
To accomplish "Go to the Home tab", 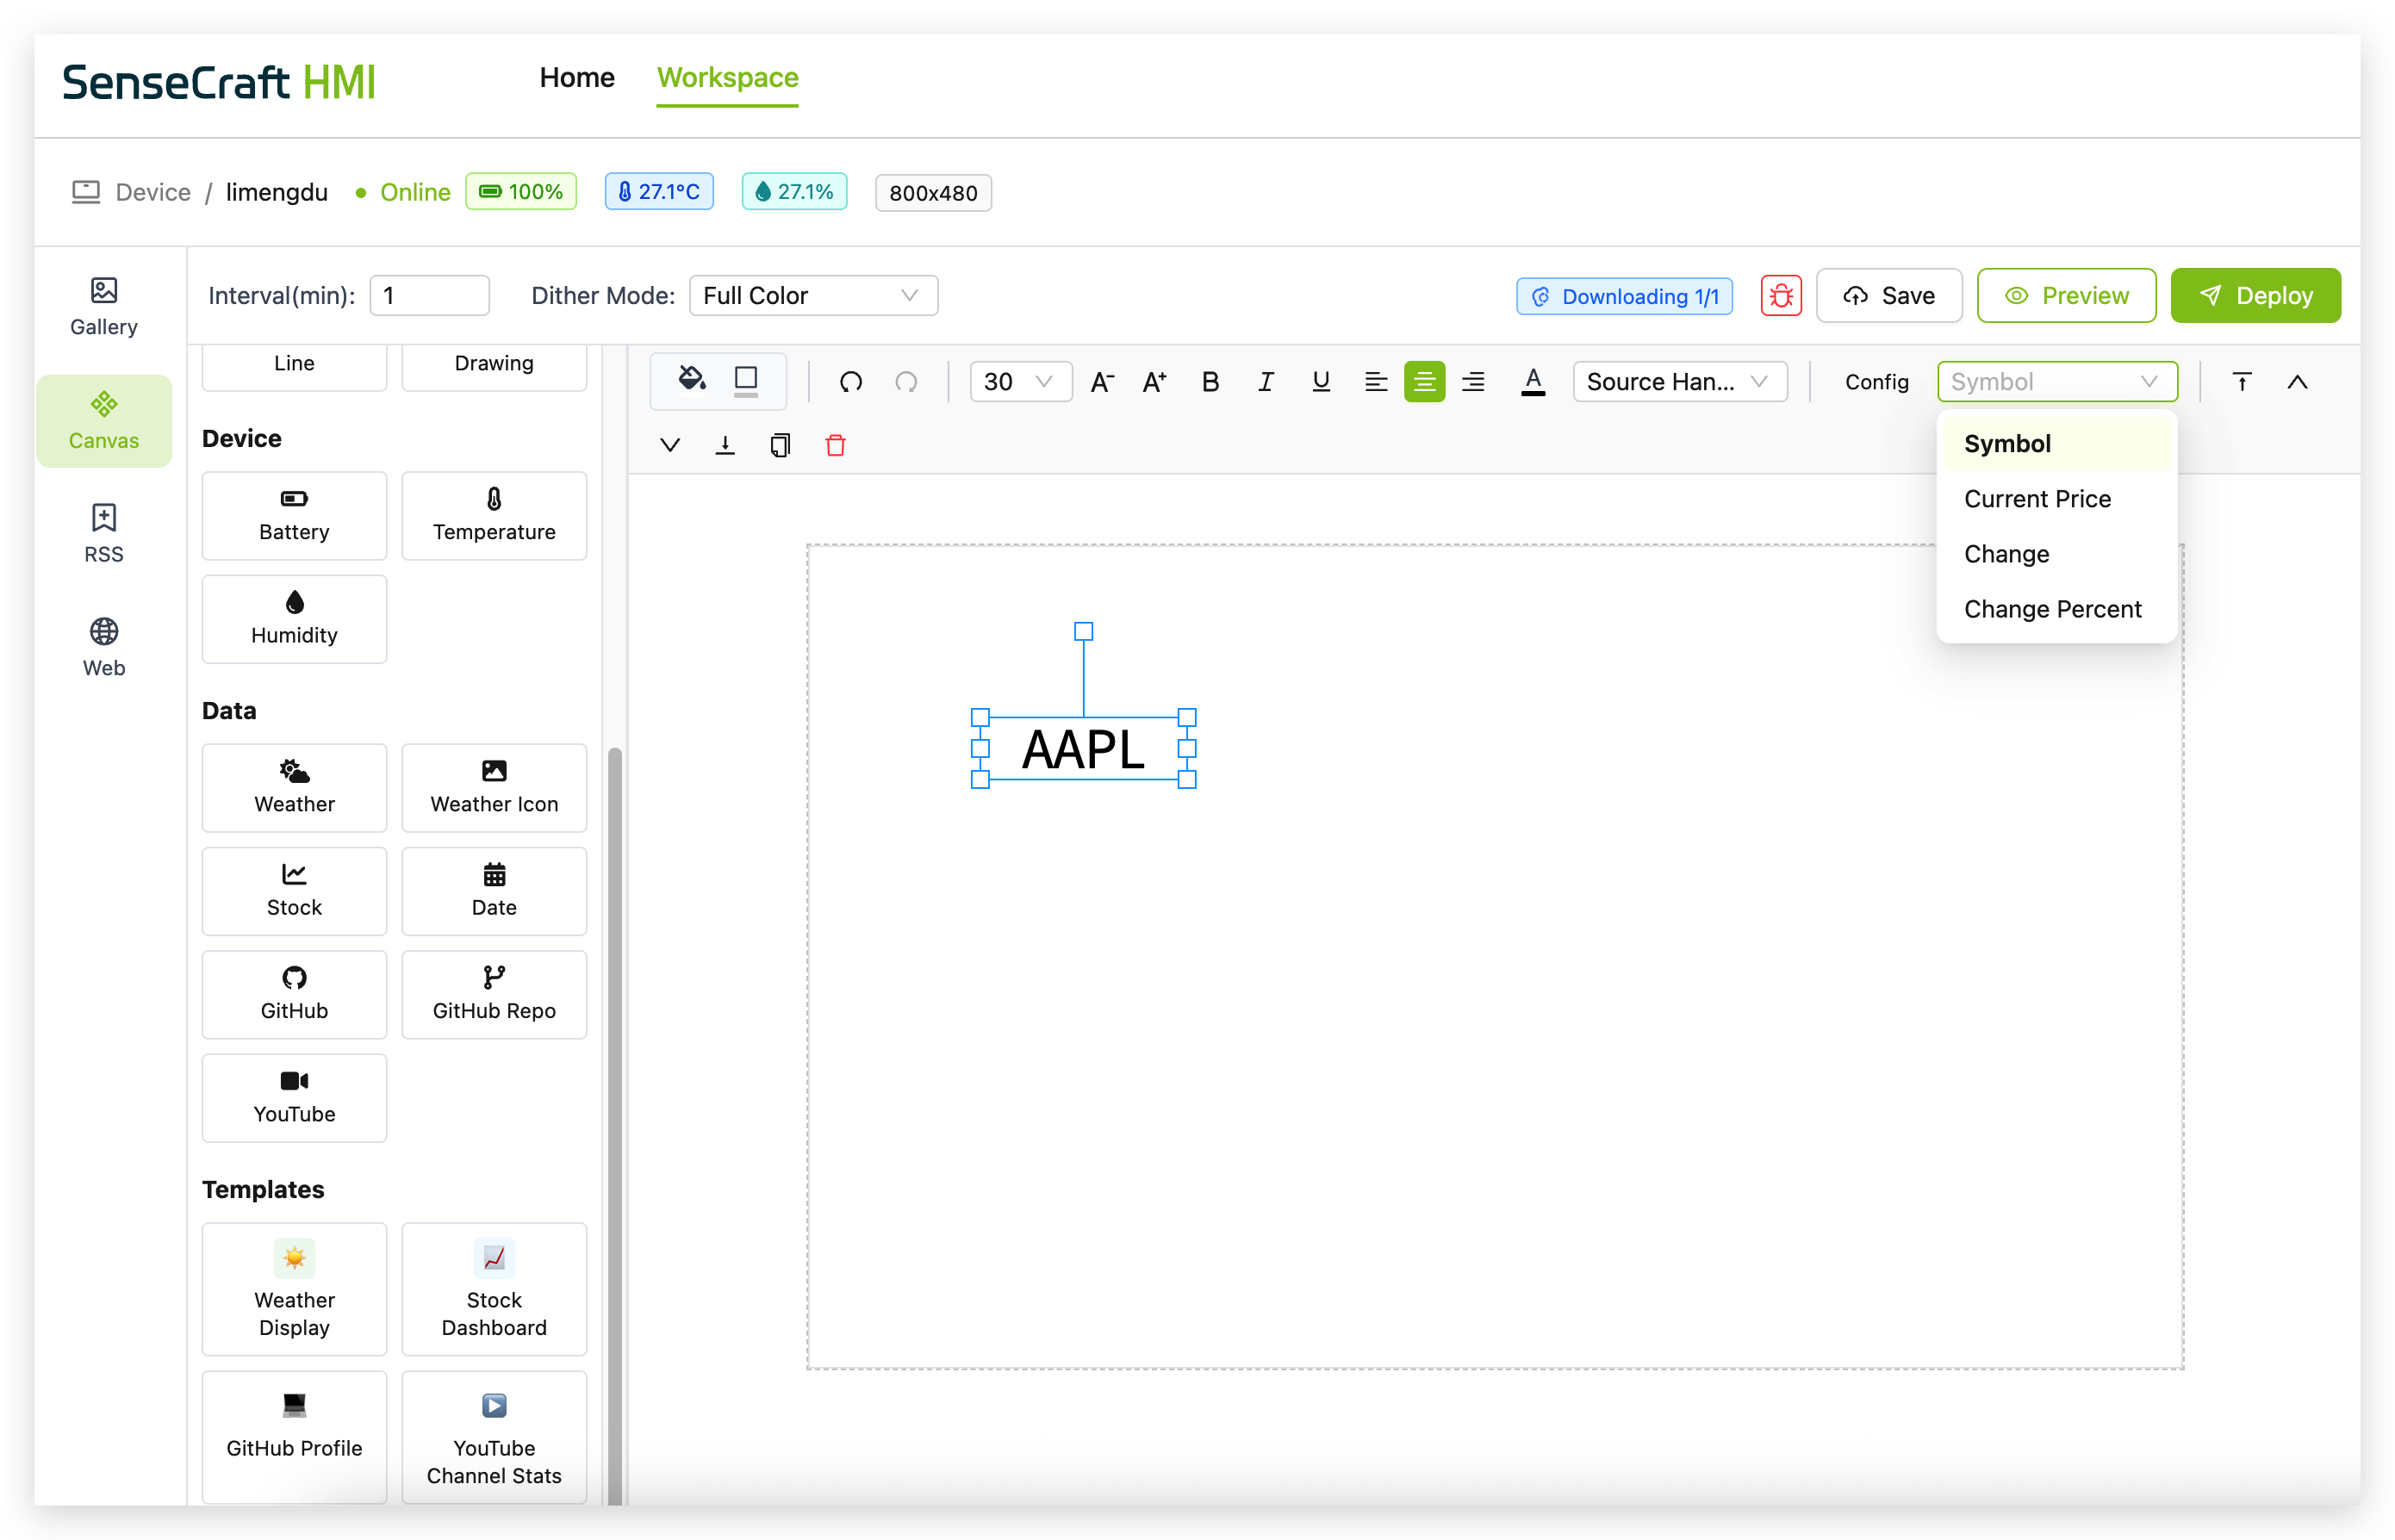I will tap(577, 77).
